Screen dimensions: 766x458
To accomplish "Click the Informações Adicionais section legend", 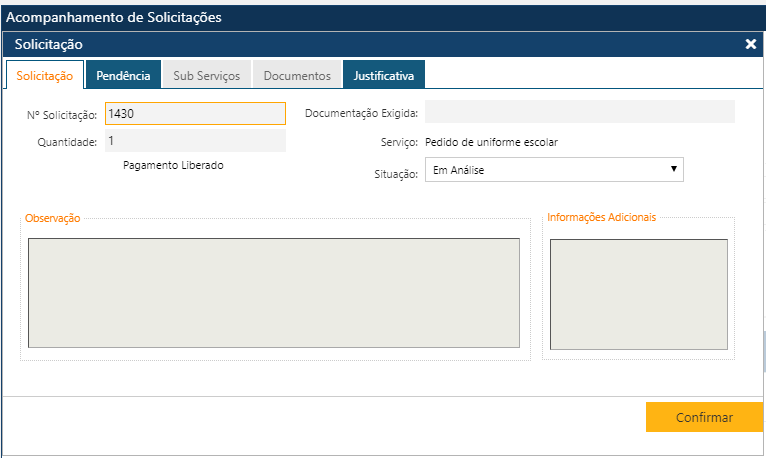I will 602,217.
